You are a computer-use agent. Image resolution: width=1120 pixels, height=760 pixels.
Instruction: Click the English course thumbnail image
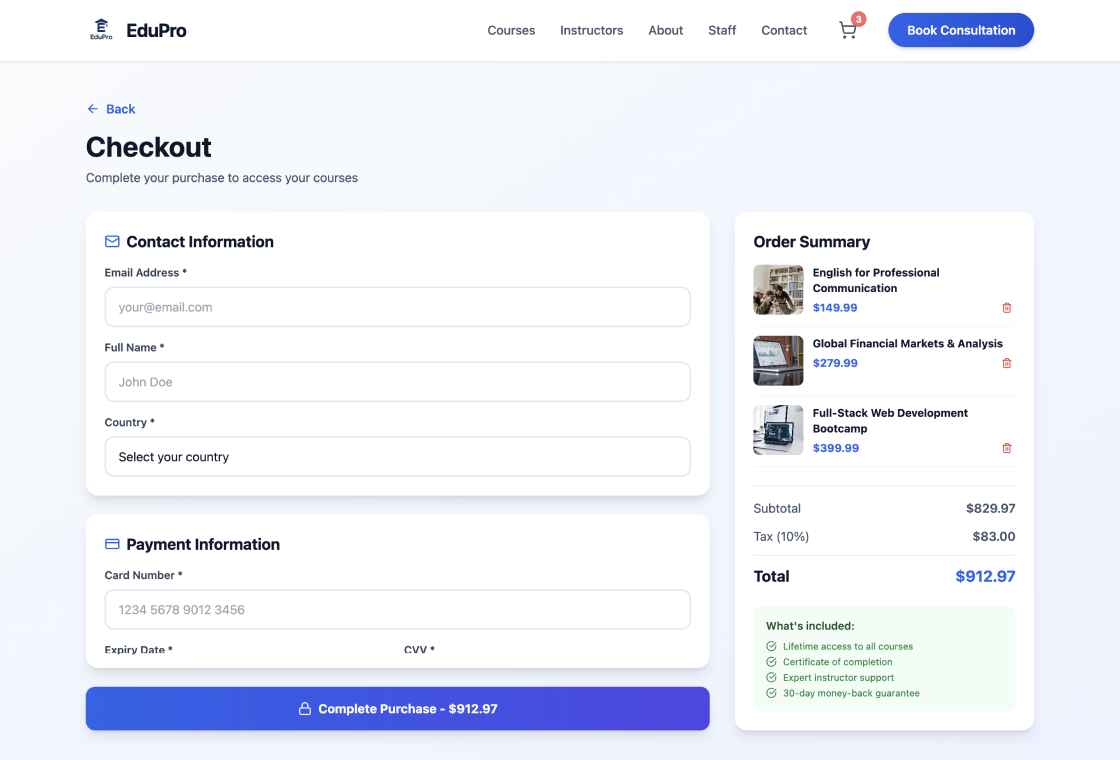pos(778,289)
